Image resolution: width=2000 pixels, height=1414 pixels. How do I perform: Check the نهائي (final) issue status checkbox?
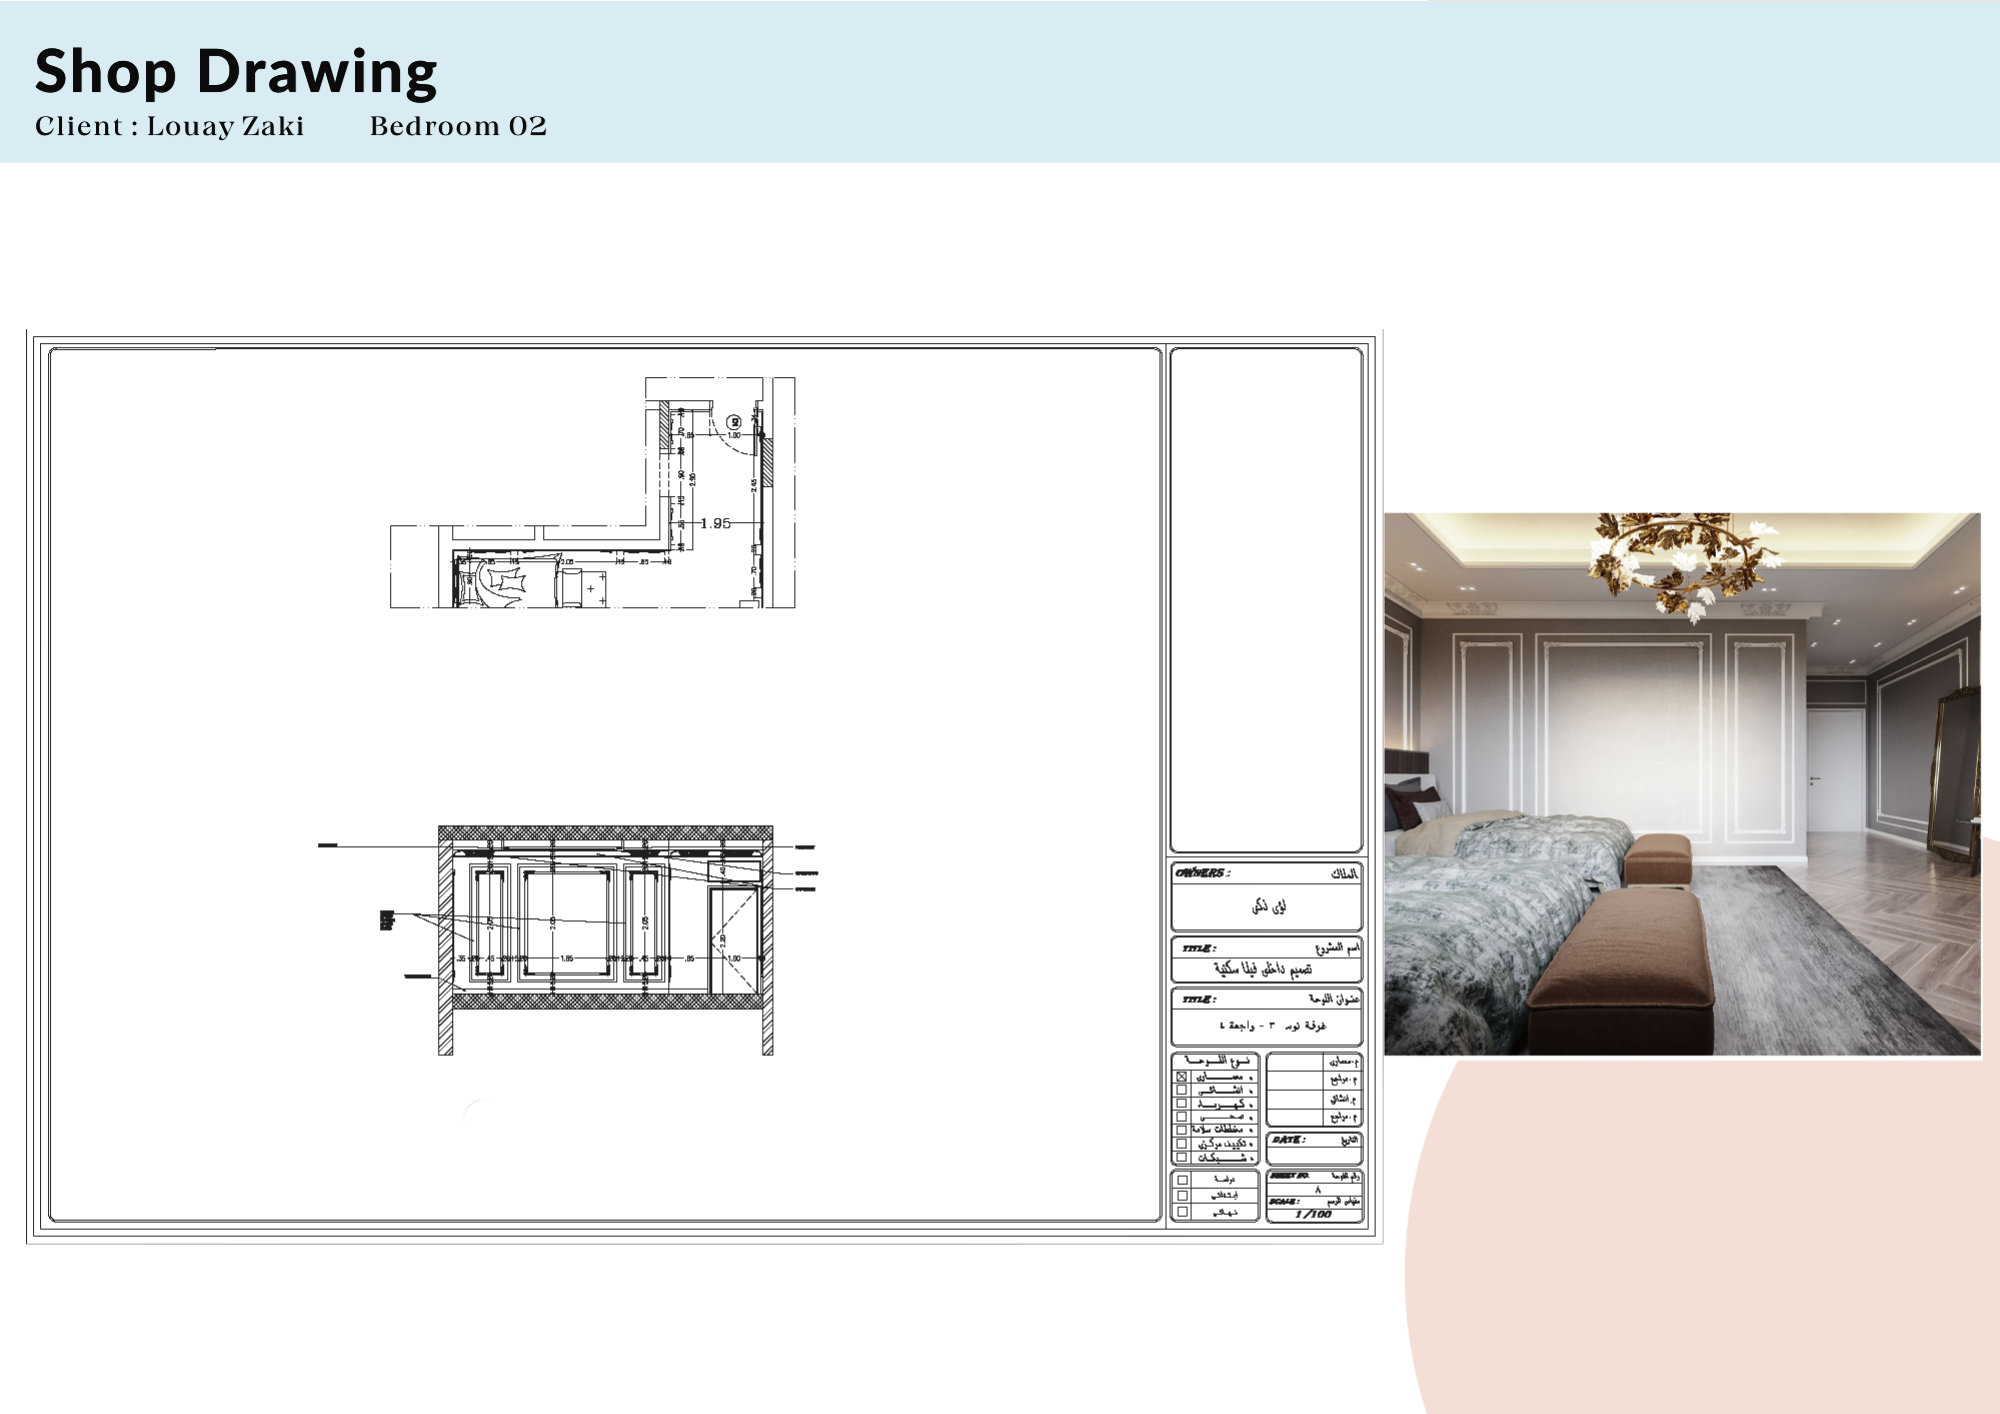[x=1181, y=1211]
